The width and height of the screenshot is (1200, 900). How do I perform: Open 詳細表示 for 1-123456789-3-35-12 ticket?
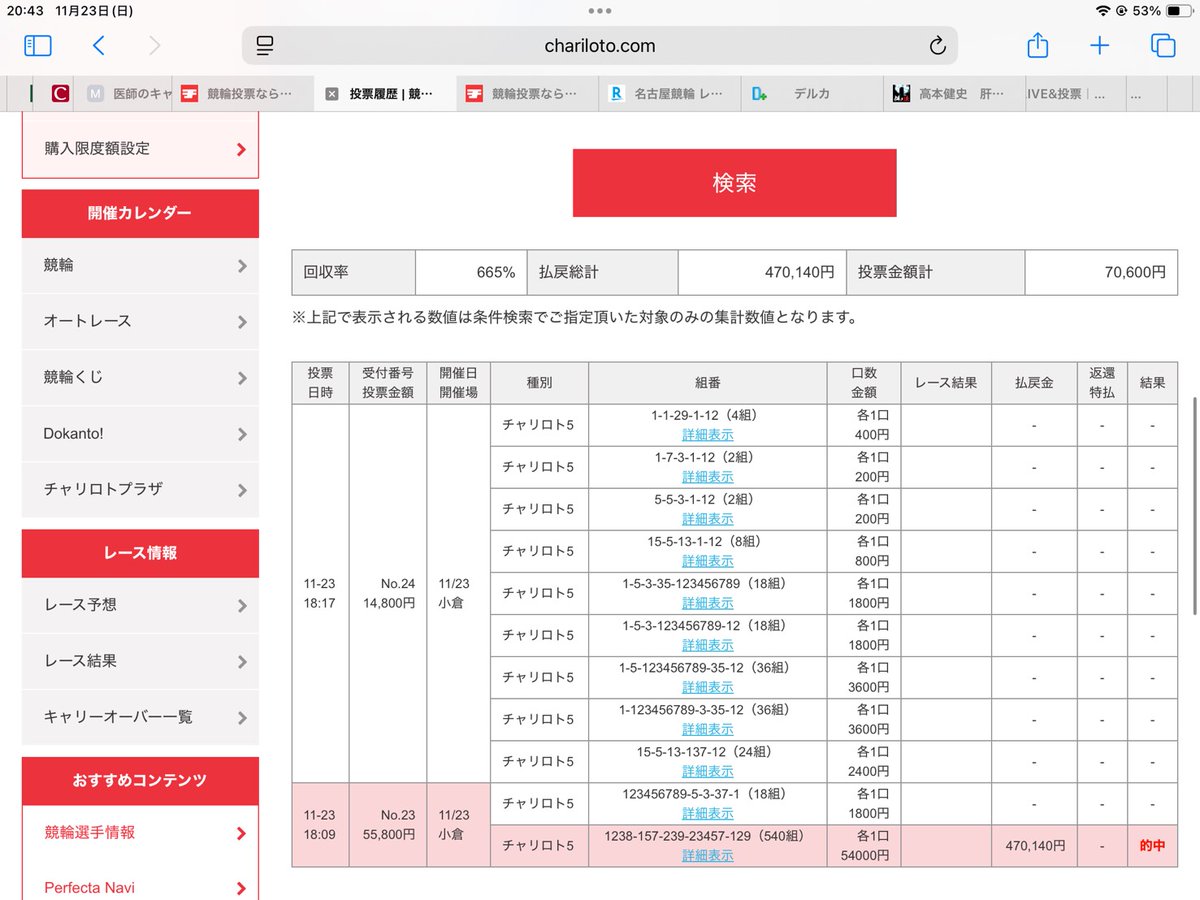708,729
